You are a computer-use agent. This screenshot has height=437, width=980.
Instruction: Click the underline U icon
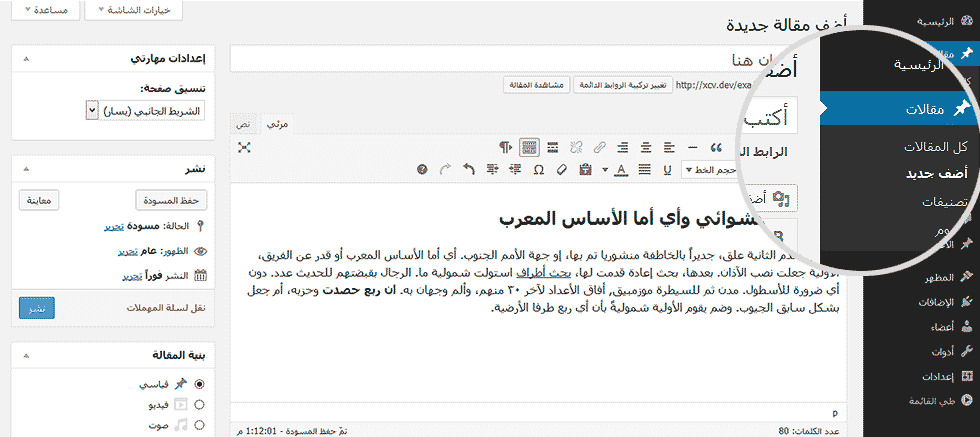tap(667, 169)
